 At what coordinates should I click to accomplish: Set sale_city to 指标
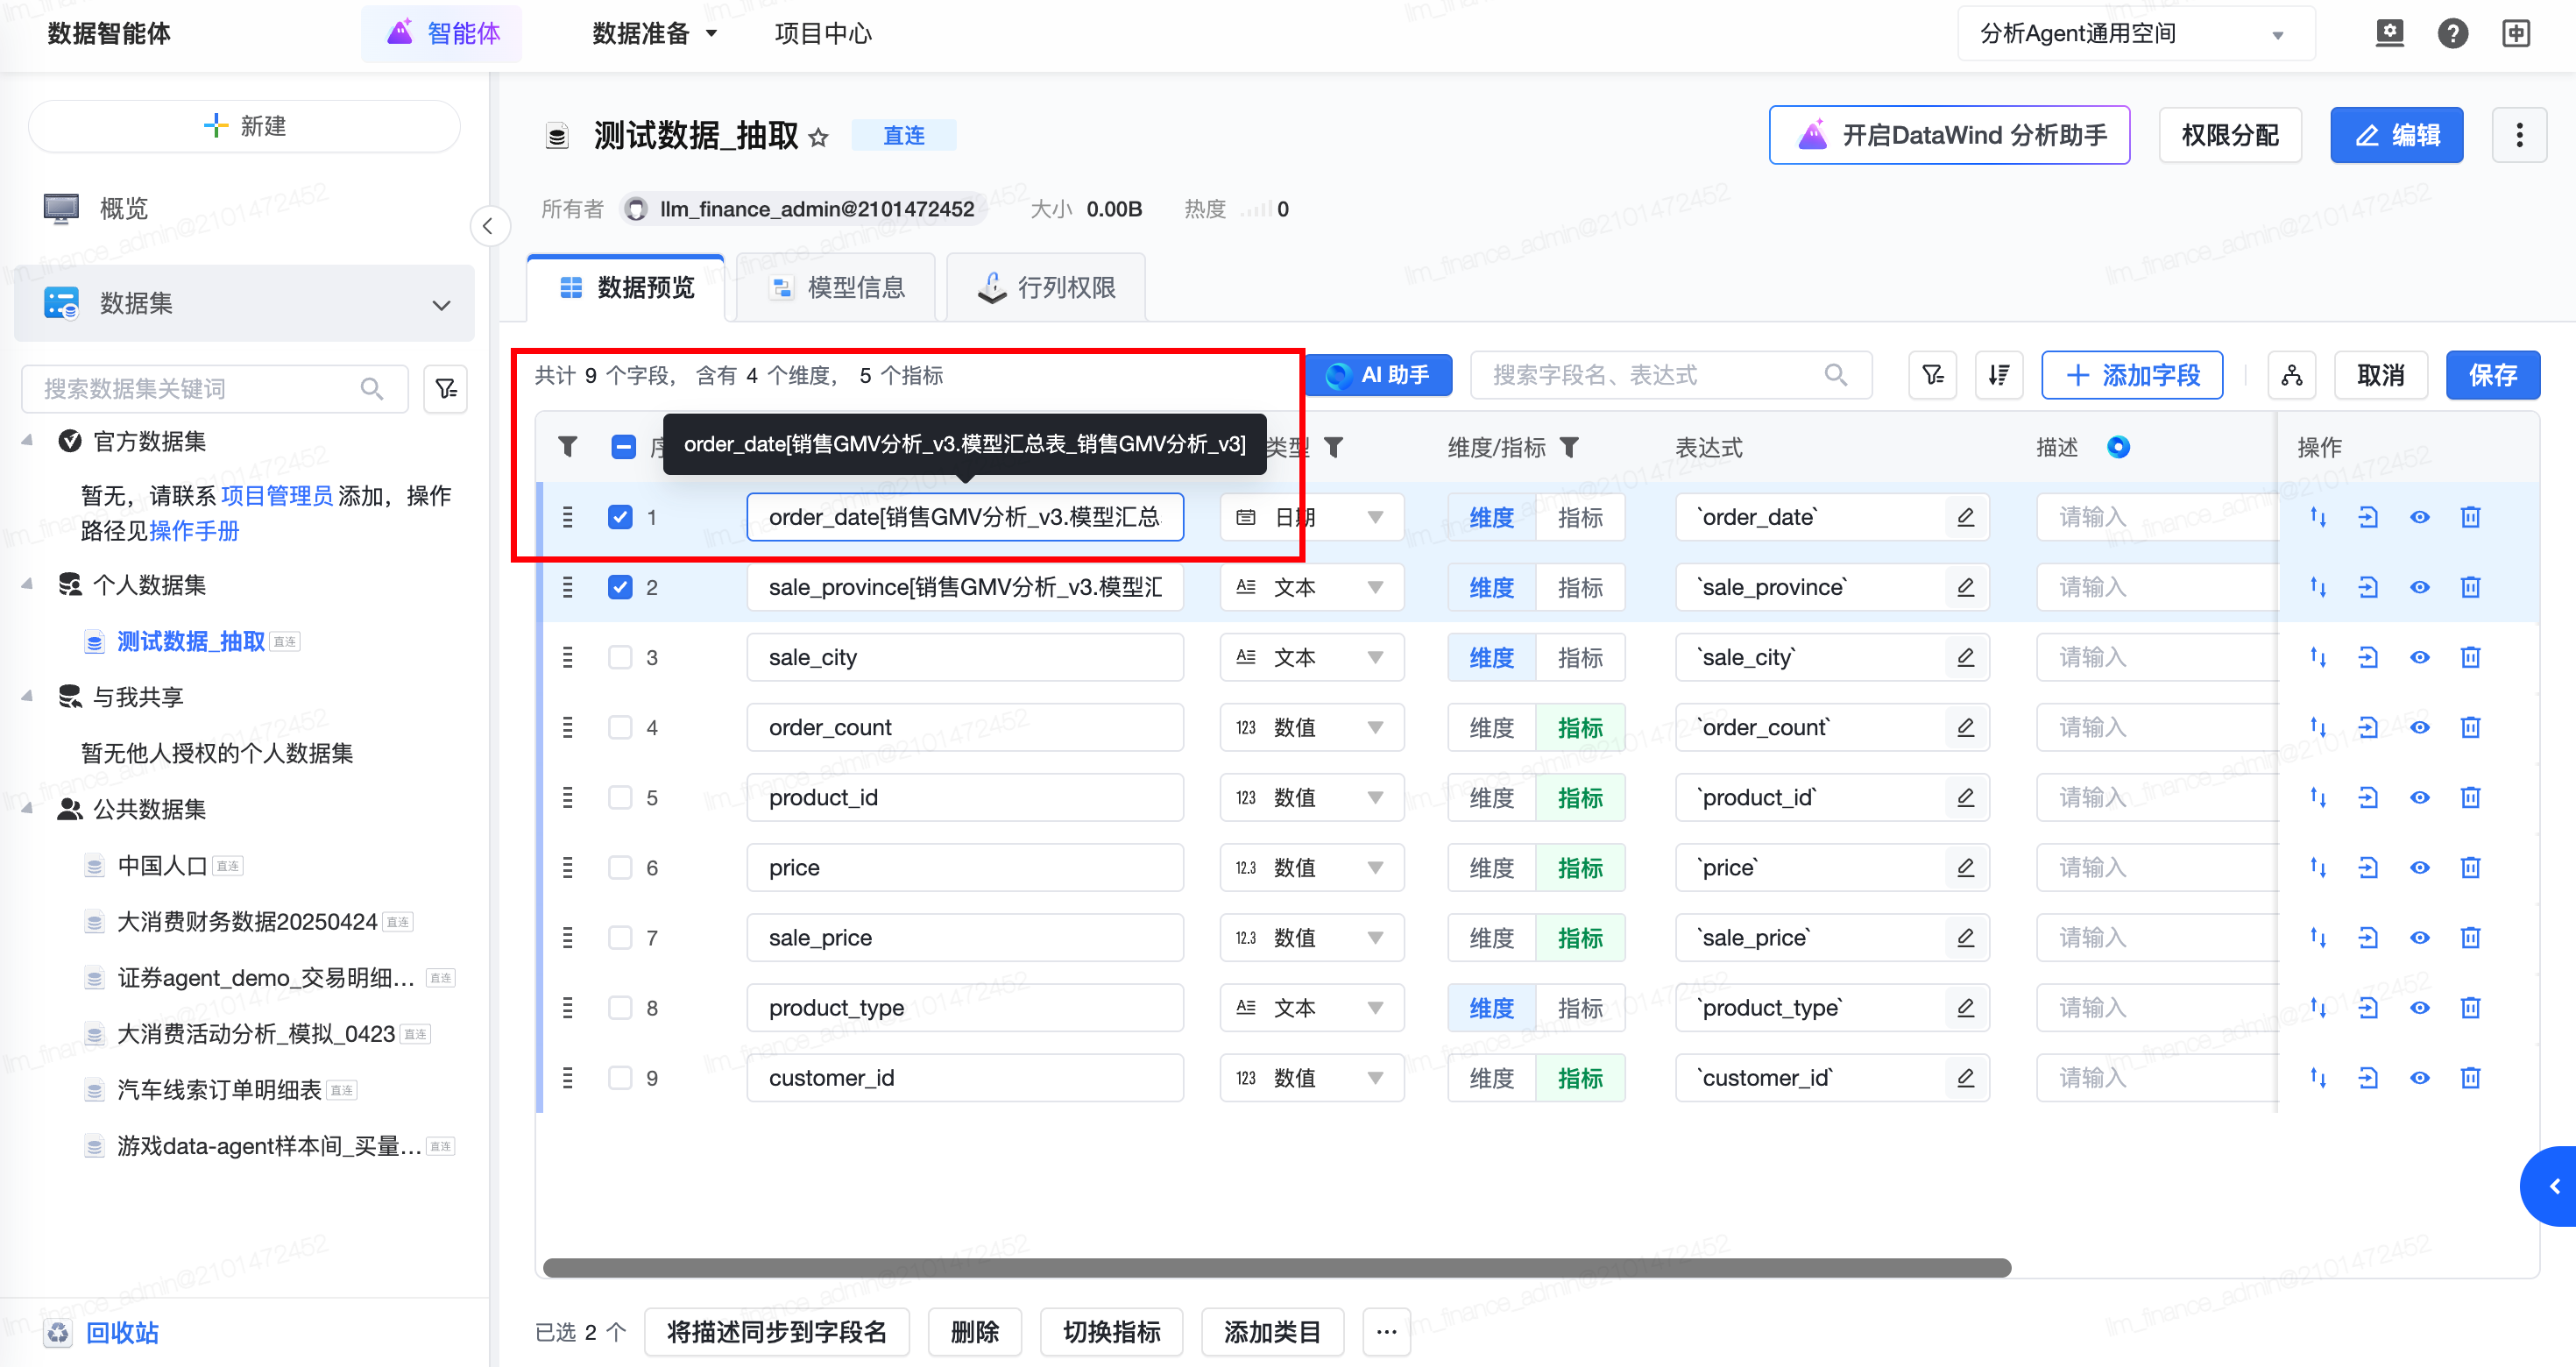click(x=1580, y=657)
